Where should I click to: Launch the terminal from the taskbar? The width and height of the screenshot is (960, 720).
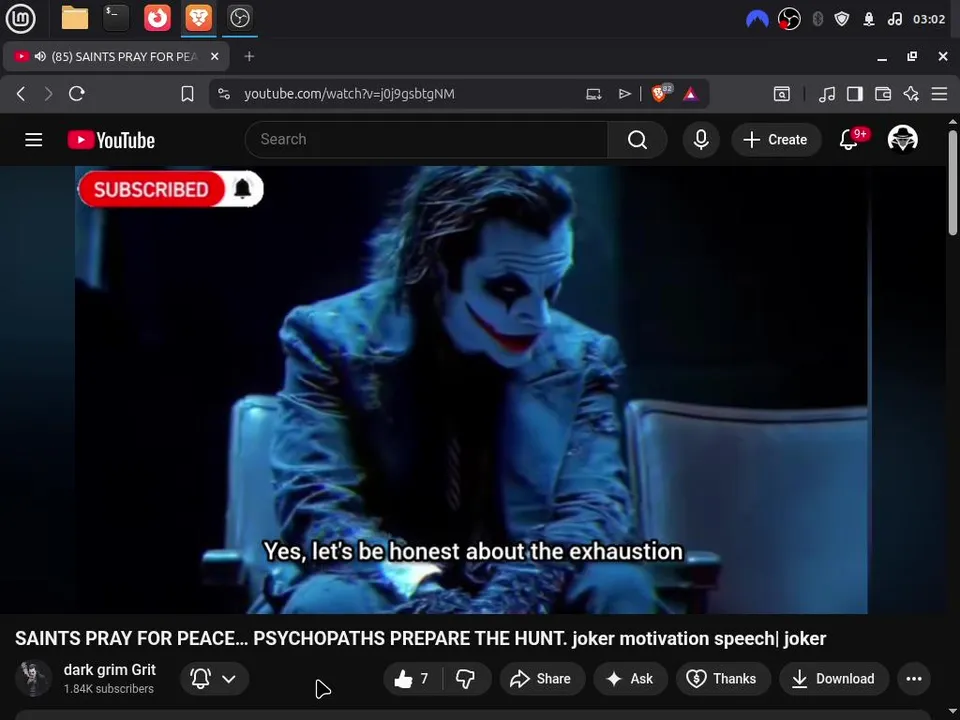(116, 18)
